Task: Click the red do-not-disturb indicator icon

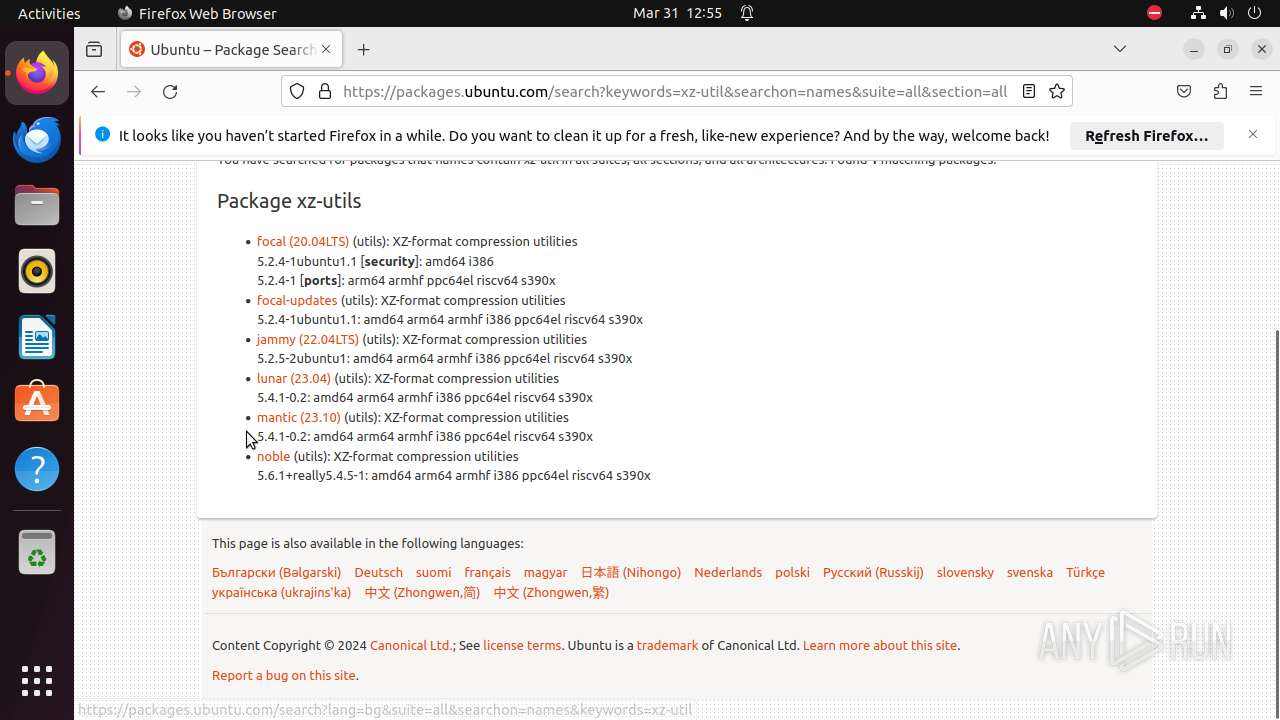Action: pyautogui.click(x=1154, y=13)
